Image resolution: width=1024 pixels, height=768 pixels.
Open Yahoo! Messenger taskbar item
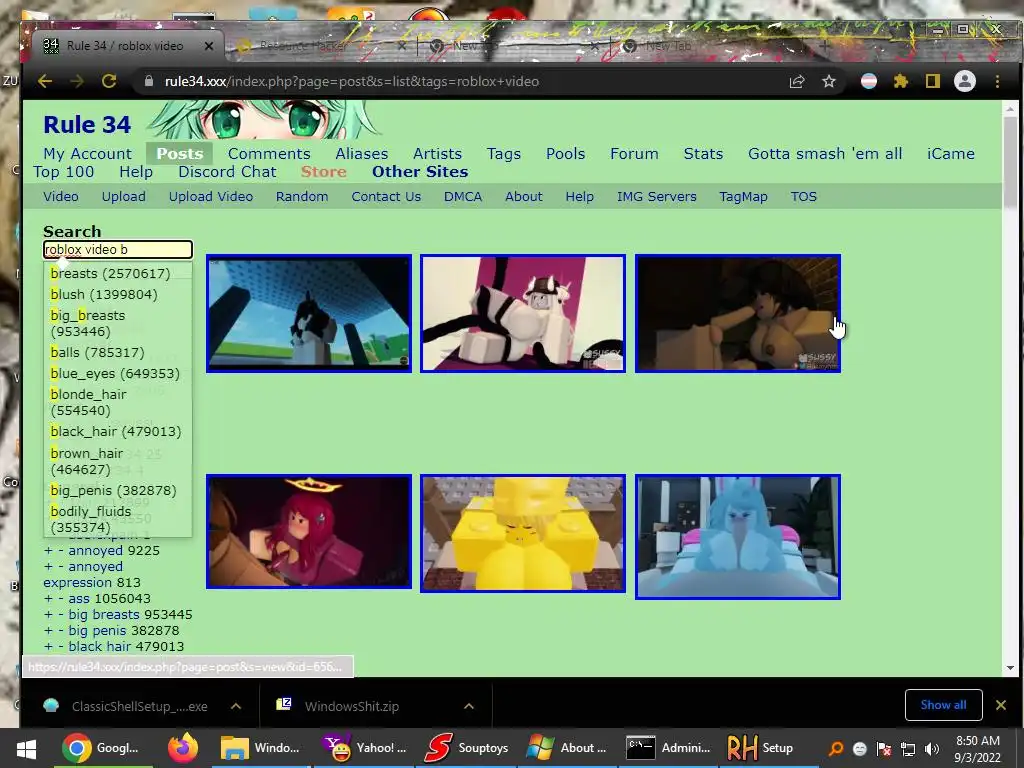pos(364,748)
